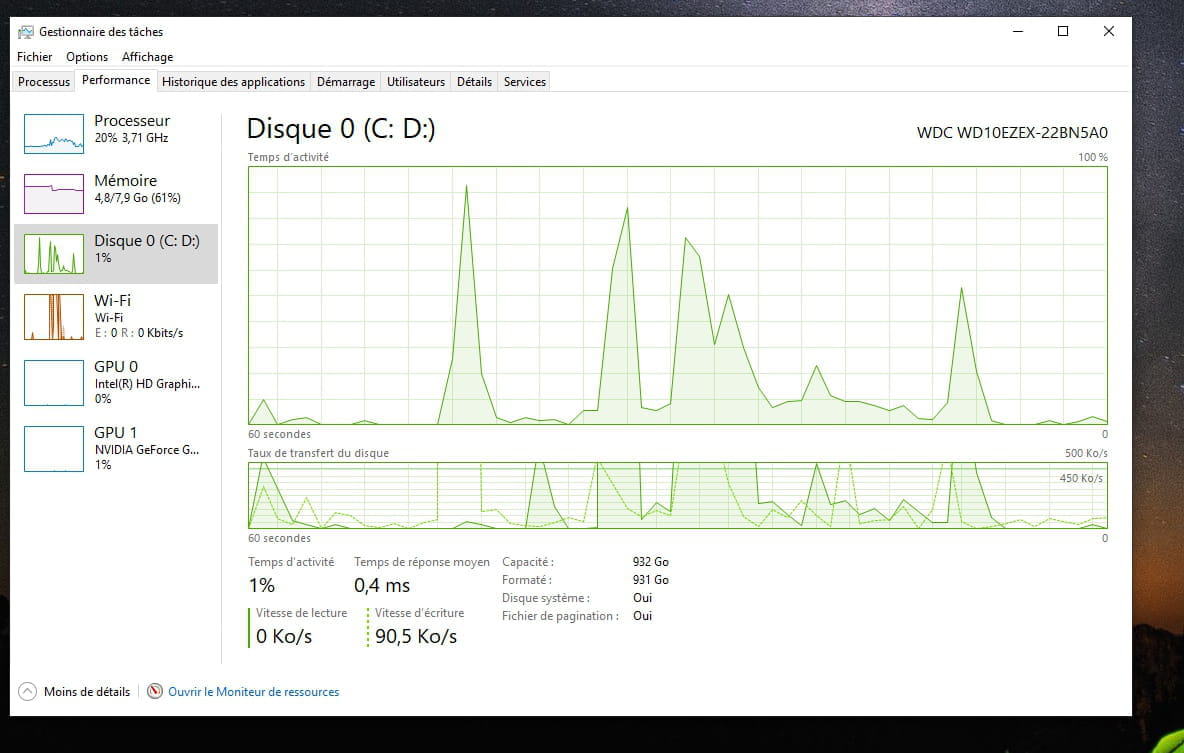Click the NVIDIA GeForce entry text
Image resolution: width=1184 pixels, height=753 pixels.
coord(146,449)
